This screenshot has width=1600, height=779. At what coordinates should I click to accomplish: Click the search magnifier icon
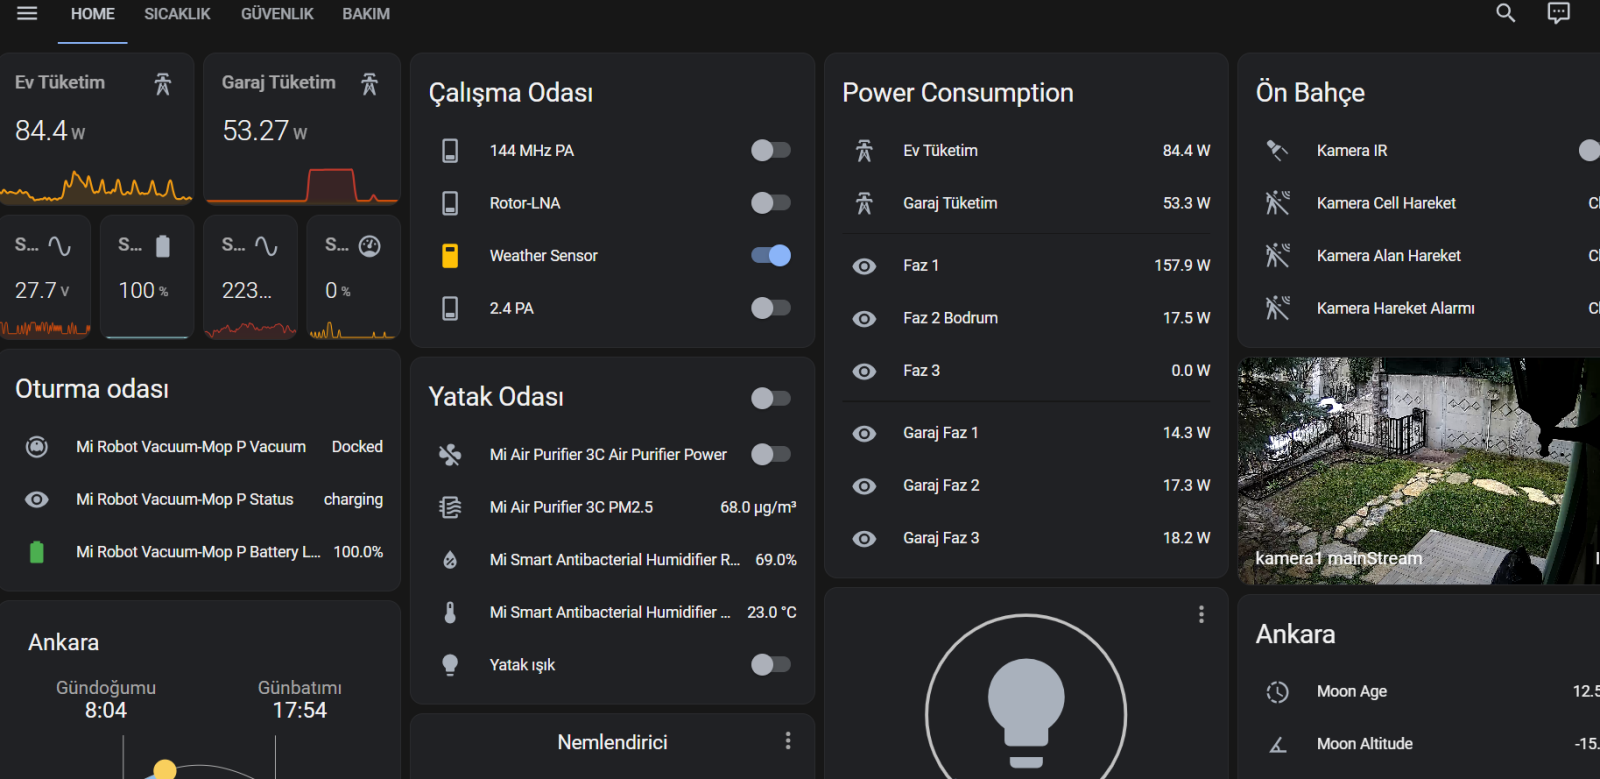coord(1505,13)
